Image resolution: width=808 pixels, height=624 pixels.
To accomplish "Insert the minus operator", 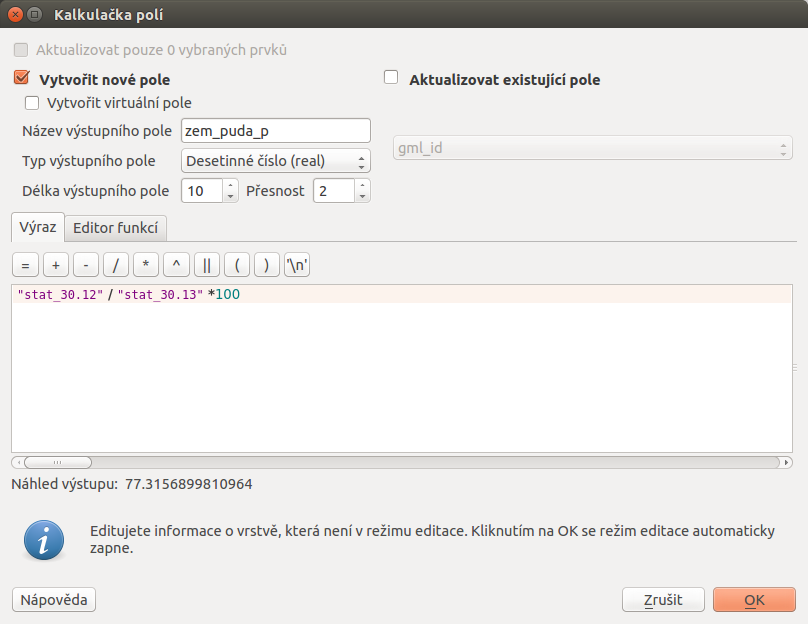I will coord(86,265).
